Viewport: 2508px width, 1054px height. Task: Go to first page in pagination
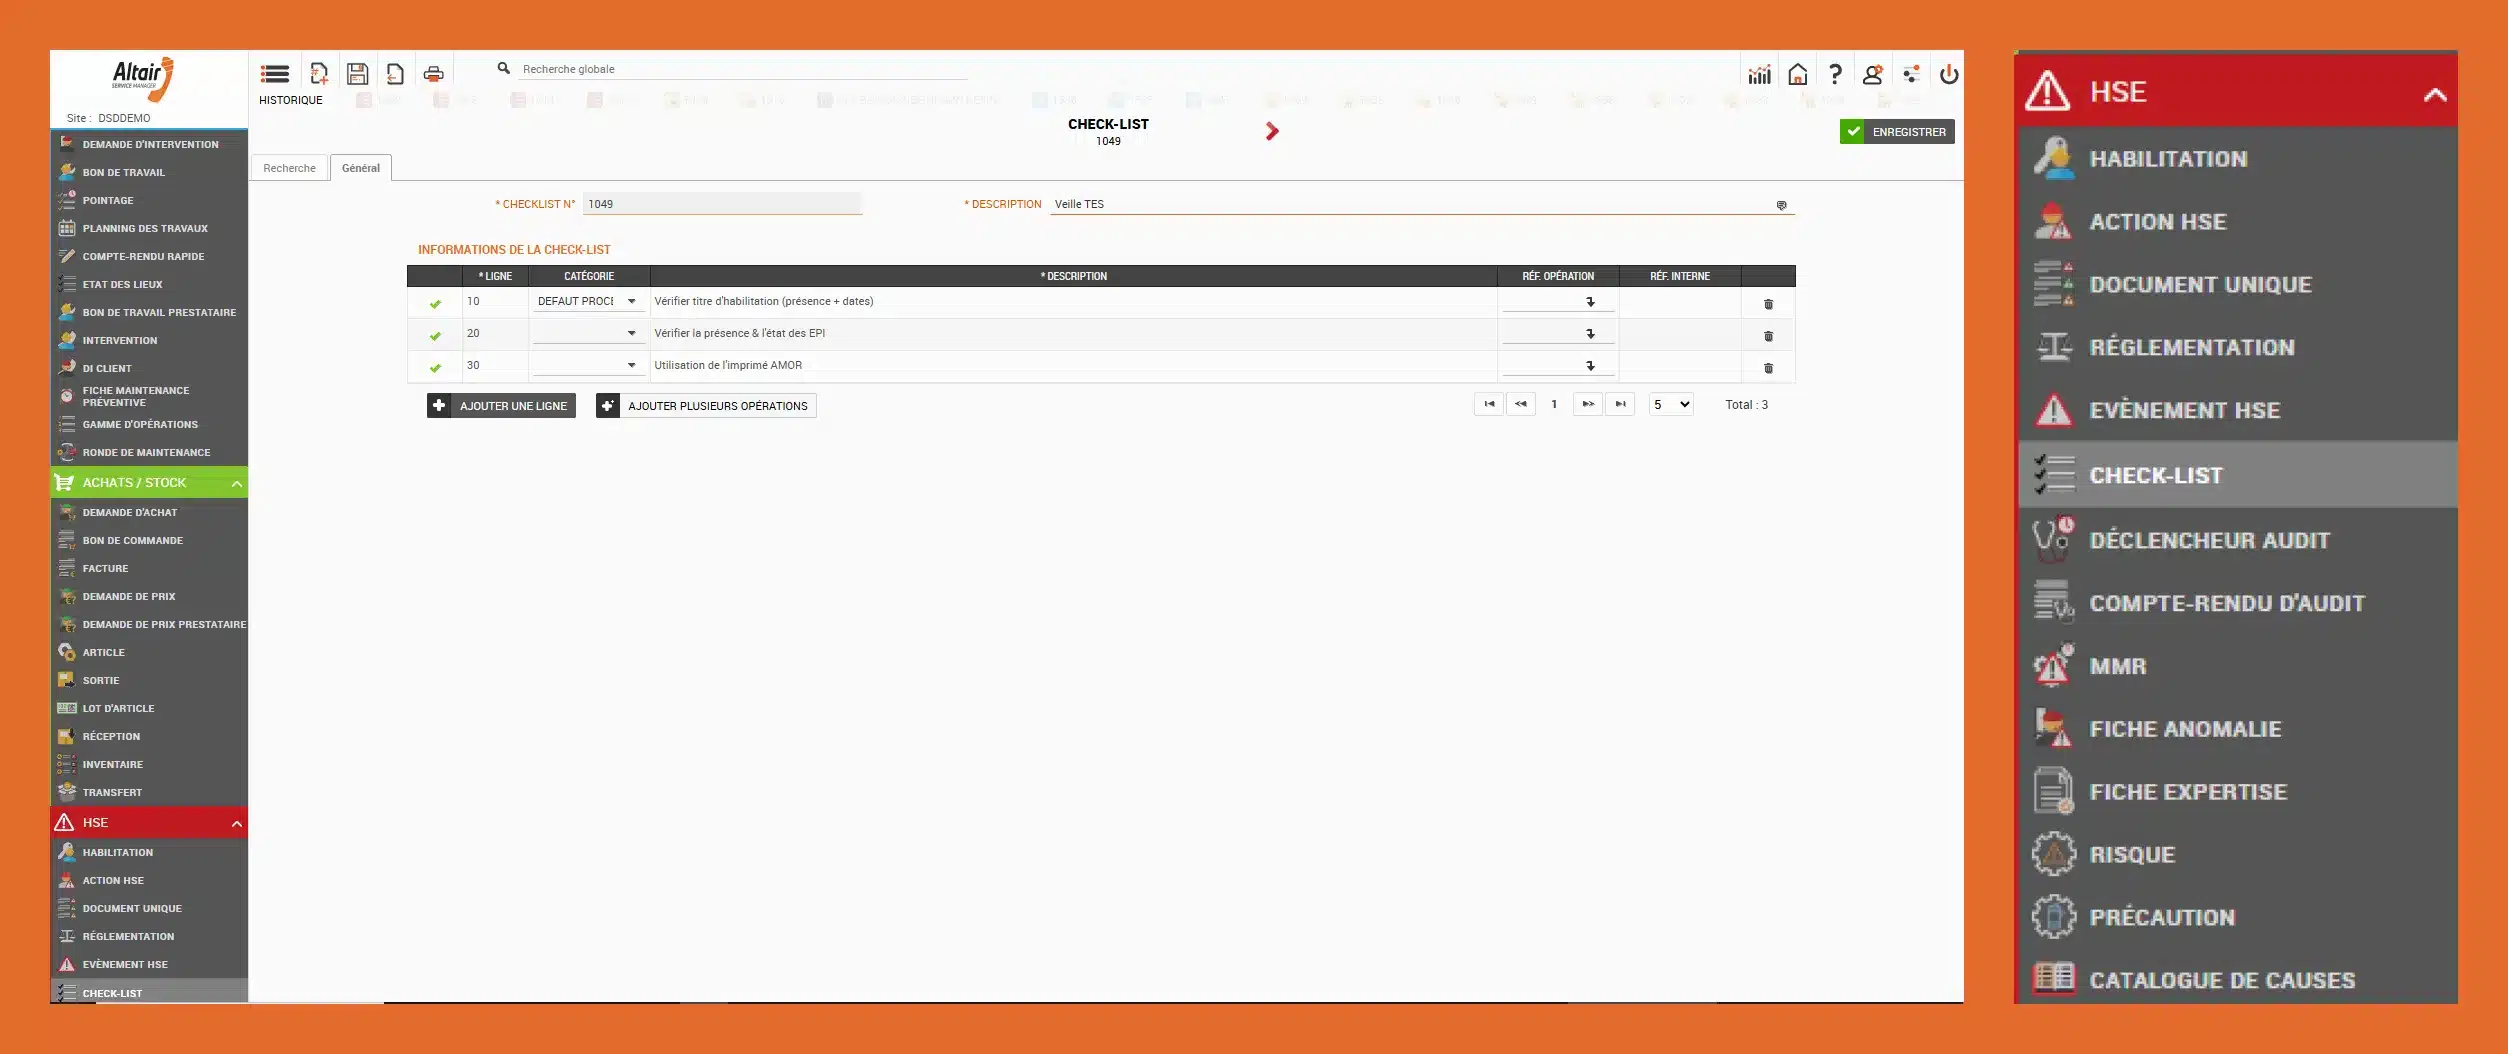click(1488, 404)
